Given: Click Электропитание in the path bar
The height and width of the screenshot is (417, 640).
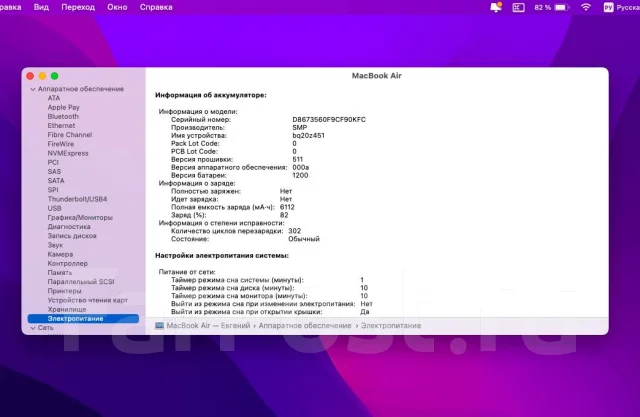Looking at the screenshot, I should (391, 326).
